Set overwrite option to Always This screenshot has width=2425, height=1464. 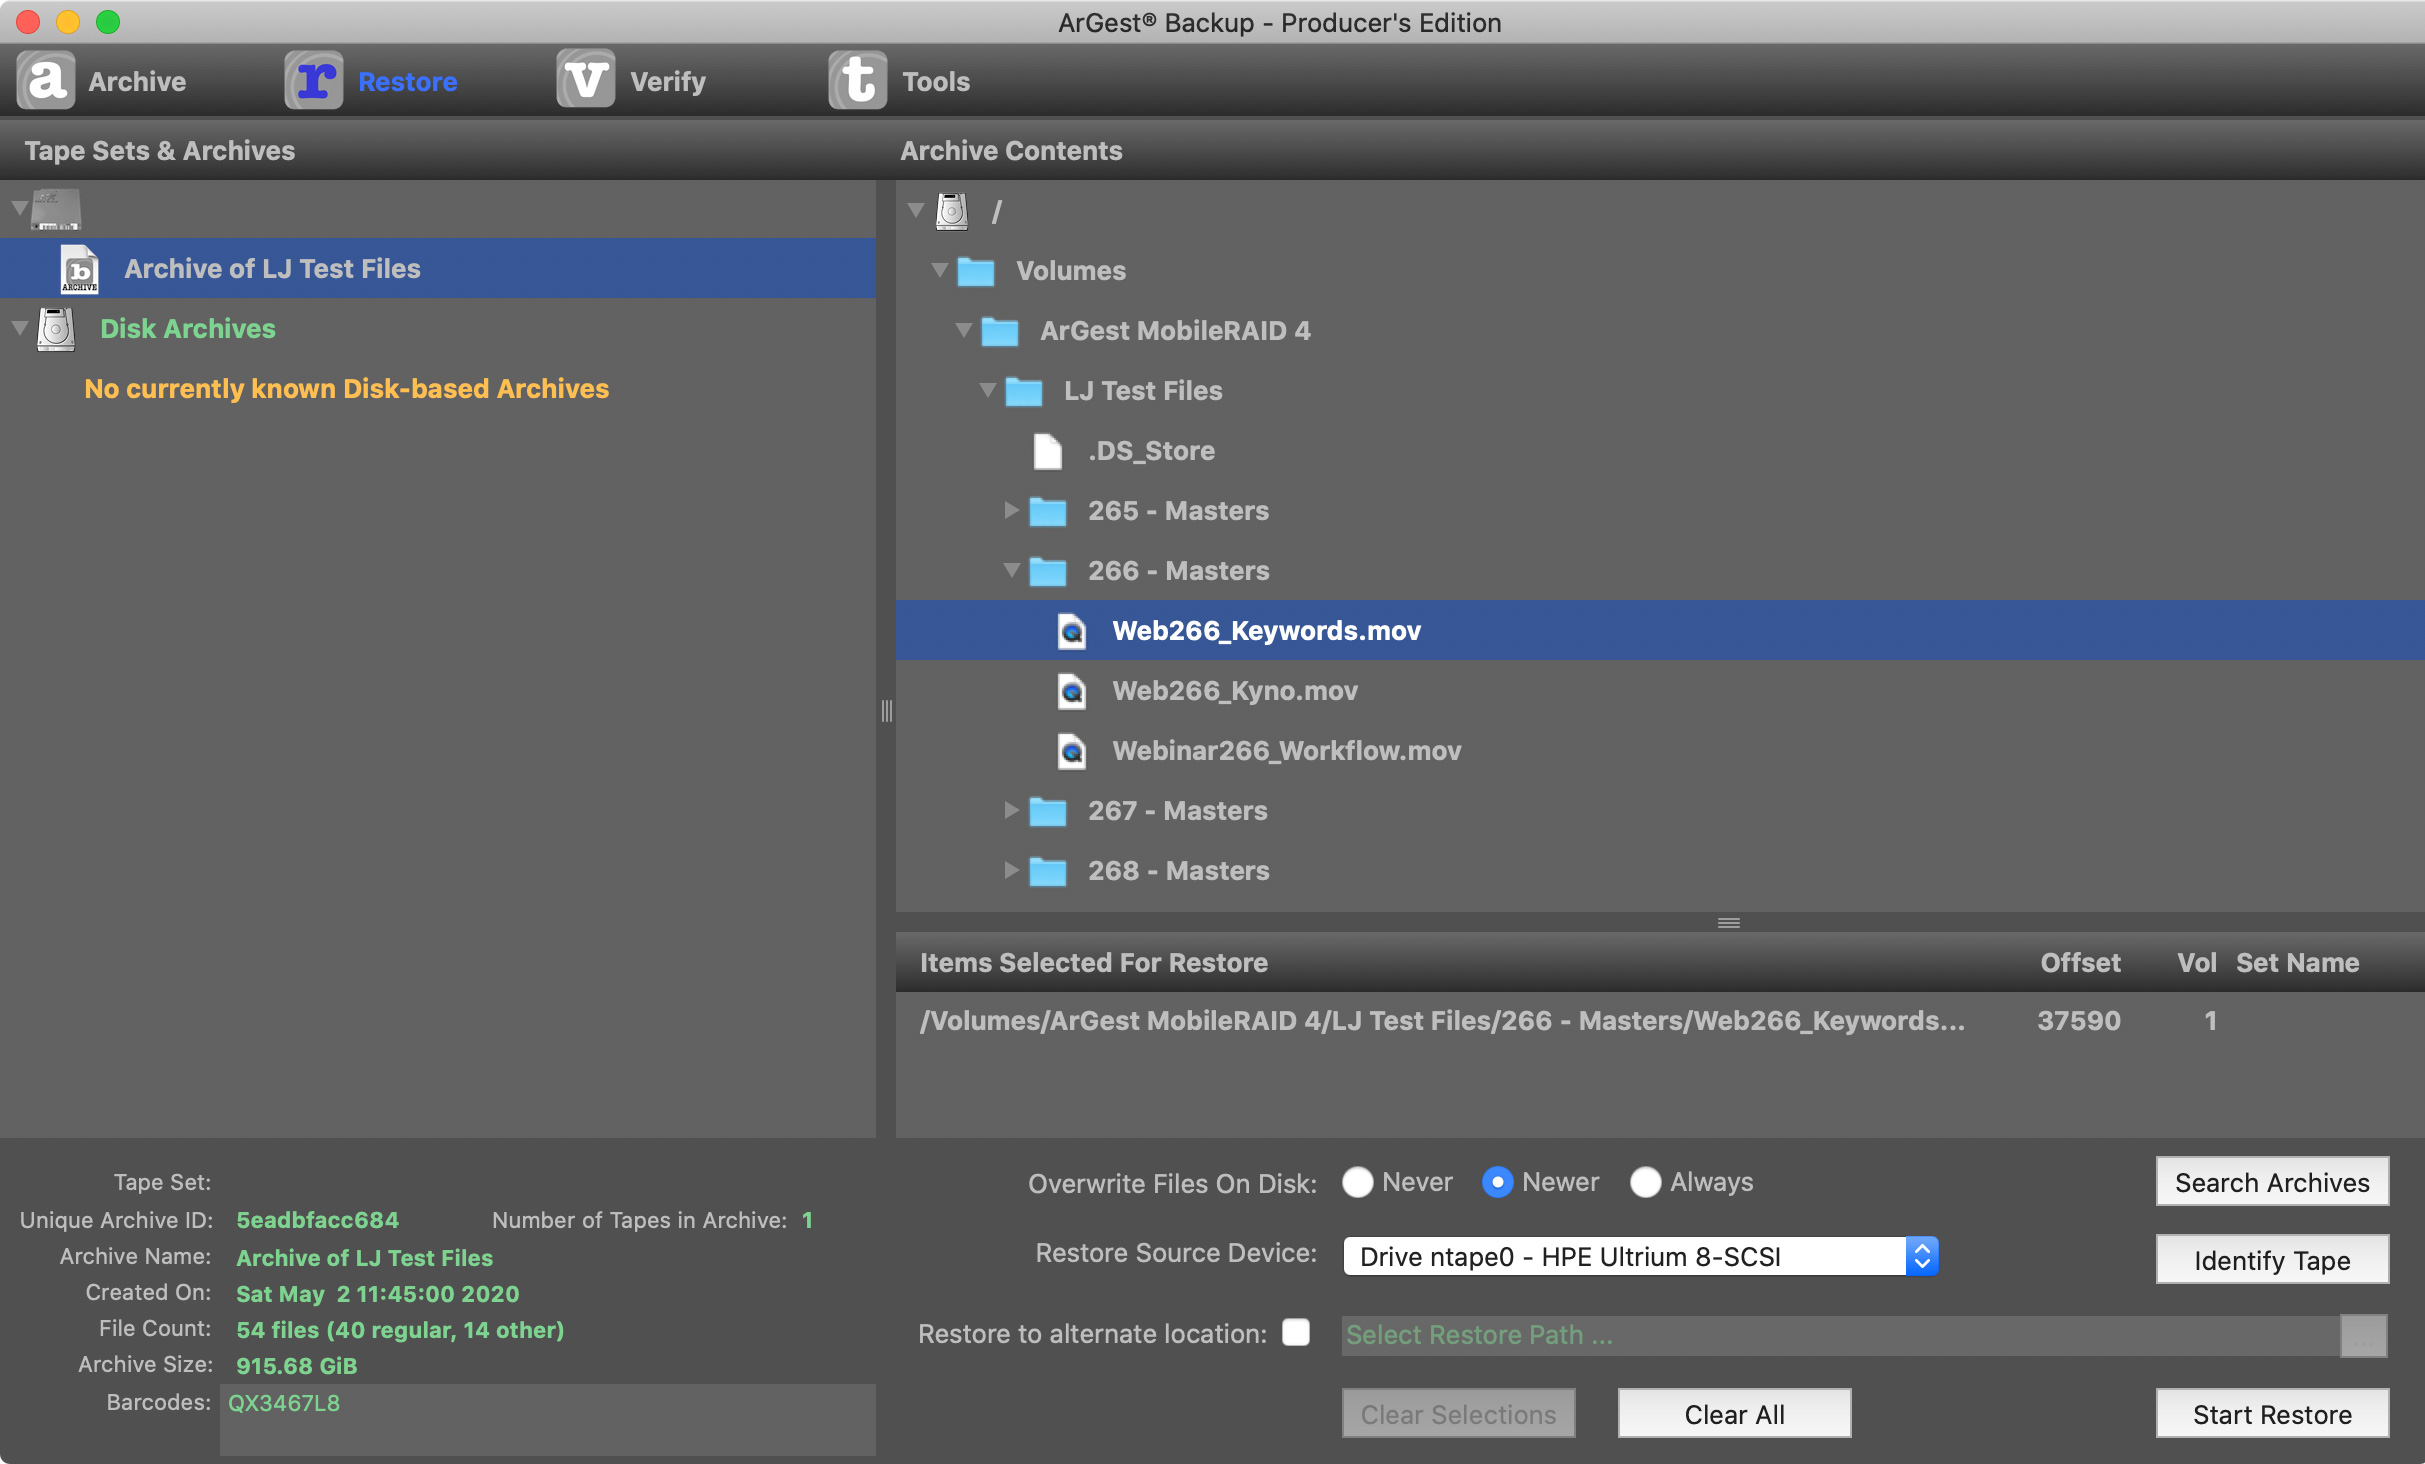(1646, 1182)
